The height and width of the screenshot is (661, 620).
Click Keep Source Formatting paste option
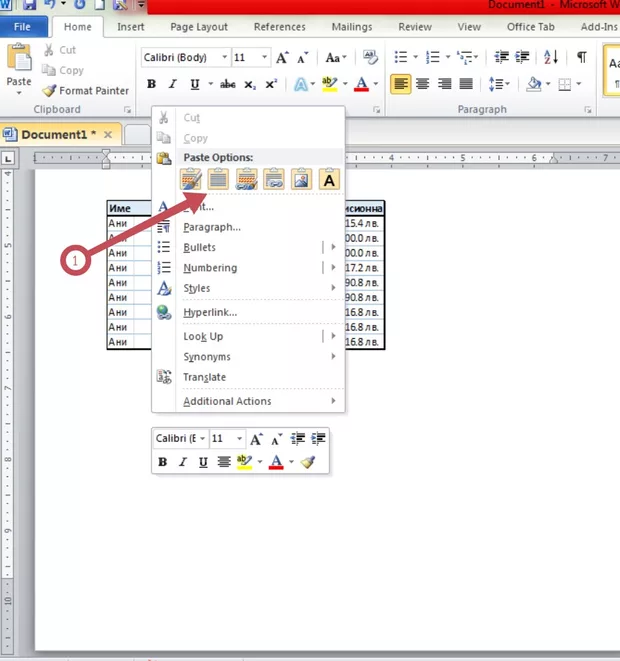pos(191,179)
